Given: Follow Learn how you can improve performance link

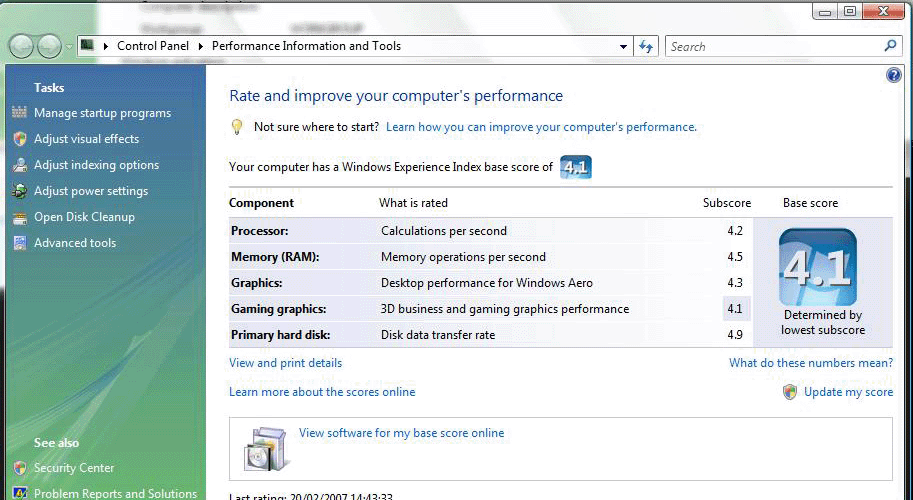Looking at the screenshot, I should coord(541,127).
